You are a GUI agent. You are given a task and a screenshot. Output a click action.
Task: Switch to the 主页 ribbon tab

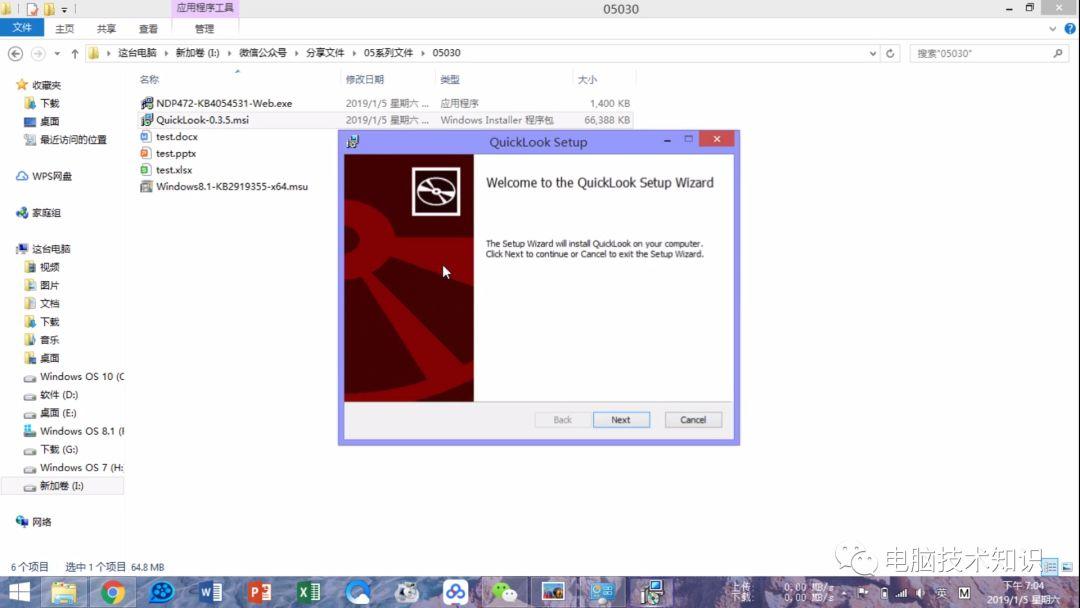[65, 29]
